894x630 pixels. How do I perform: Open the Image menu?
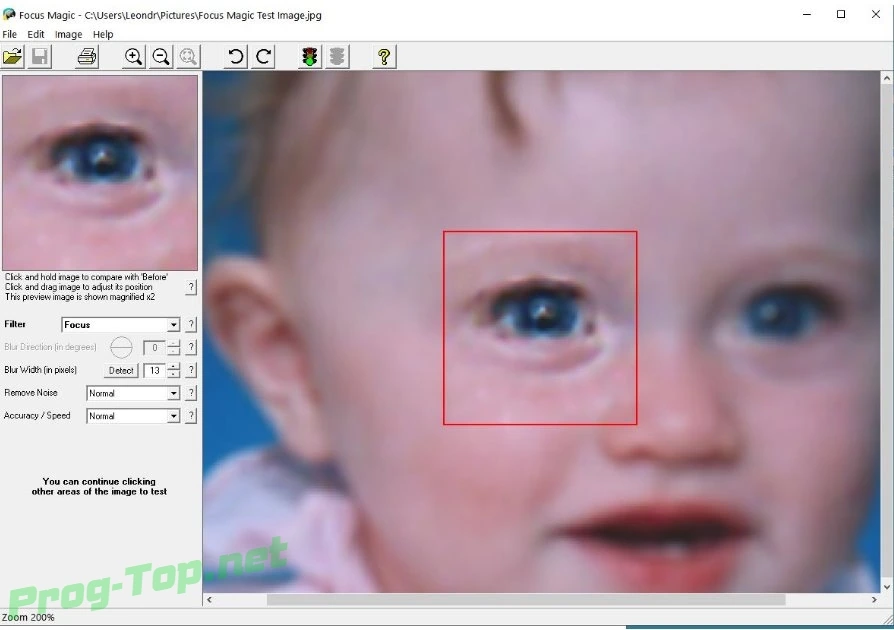[68, 34]
